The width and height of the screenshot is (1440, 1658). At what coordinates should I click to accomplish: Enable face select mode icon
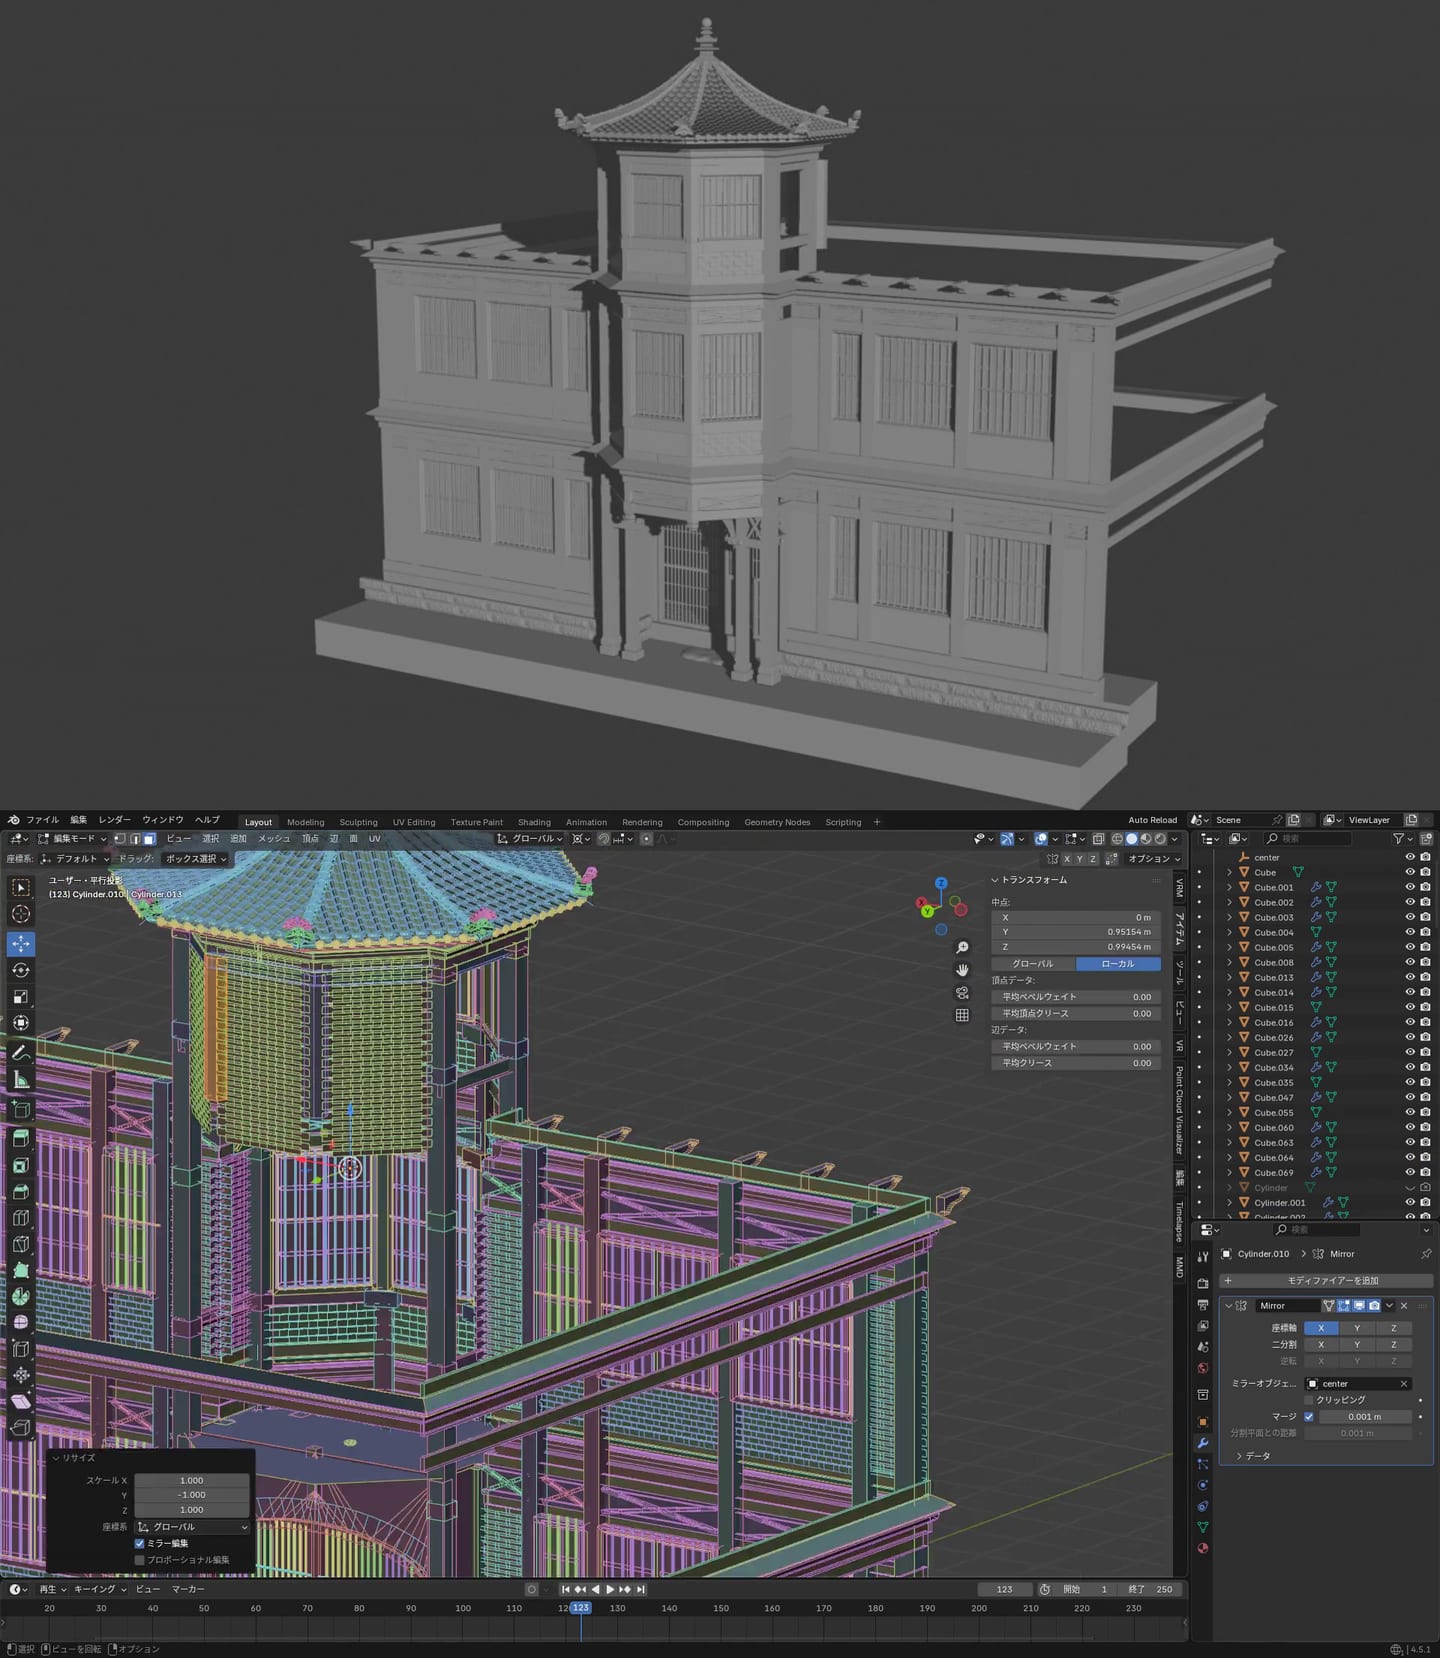pyautogui.click(x=149, y=839)
